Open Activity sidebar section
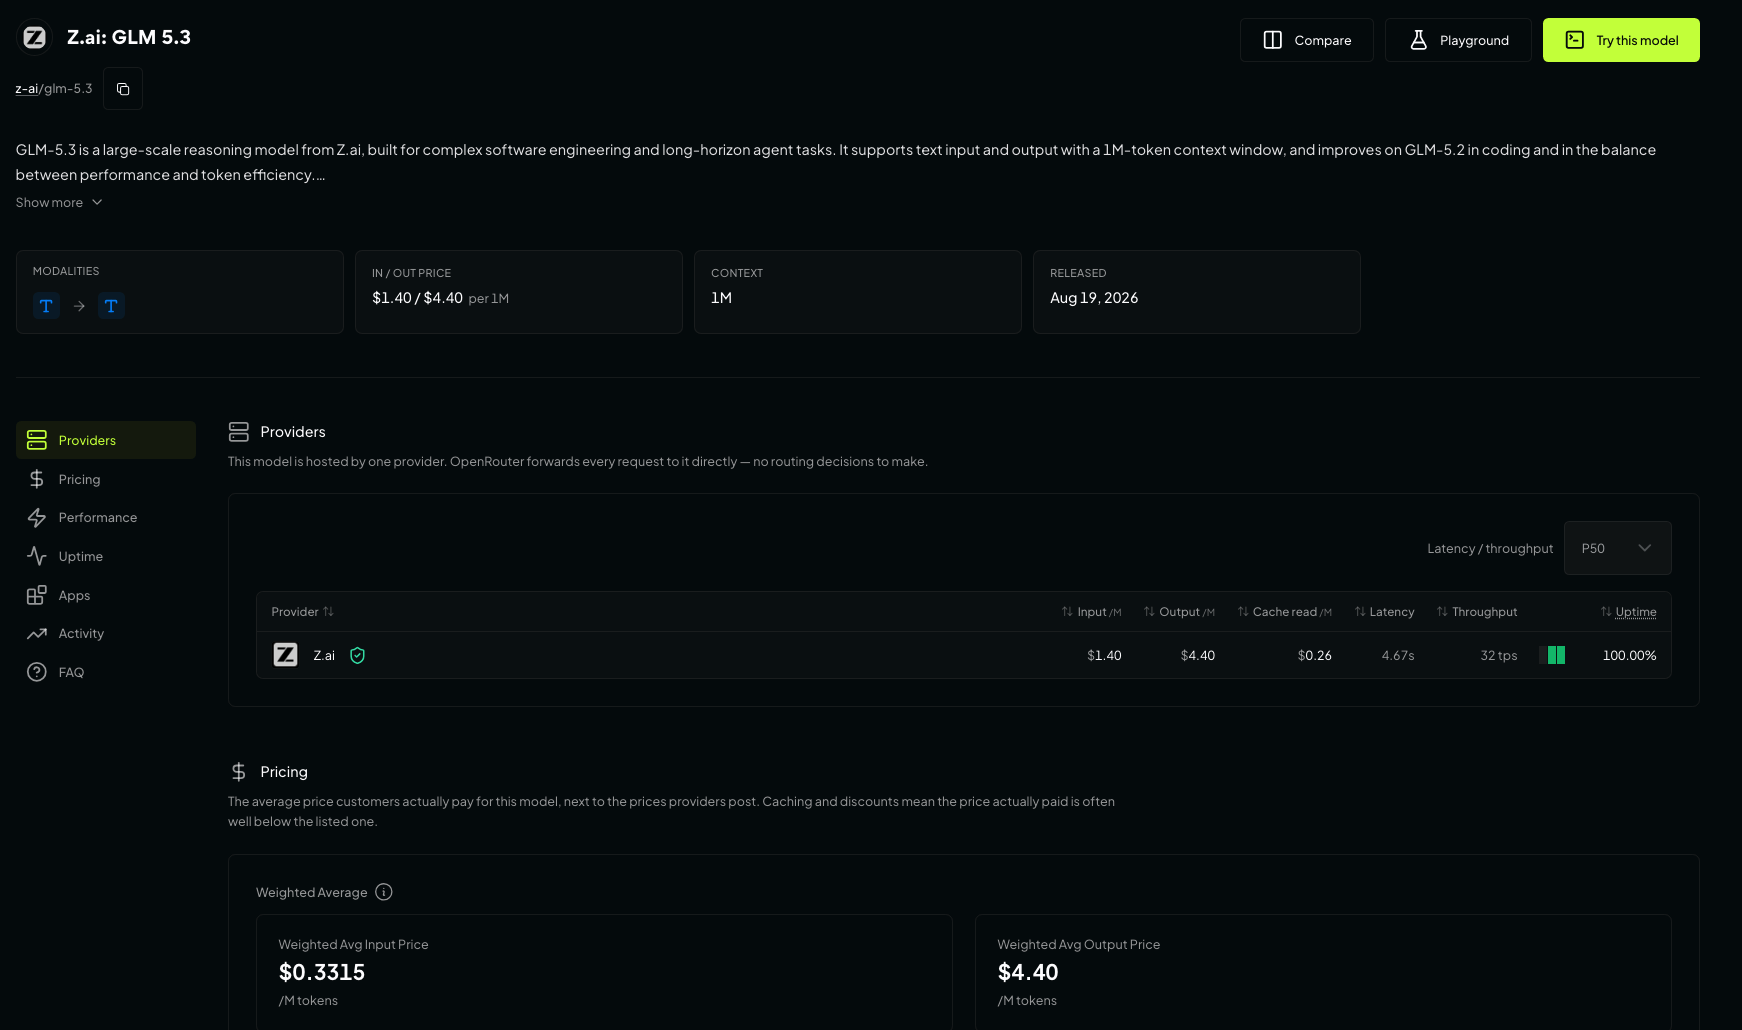The height and width of the screenshot is (1030, 1742). (x=106, y=633)
